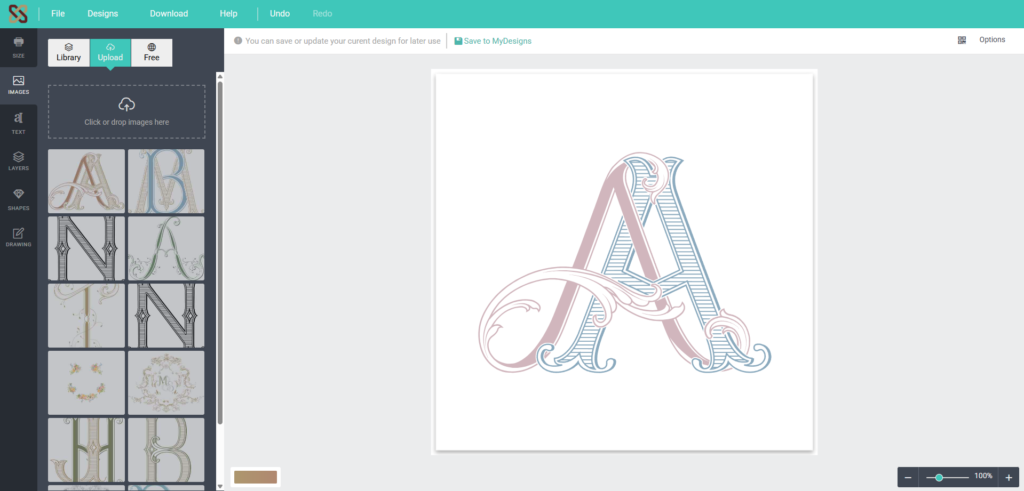1024x491 pixels.
Task: Switch to the Free images tab
Action: pos(151,52)
